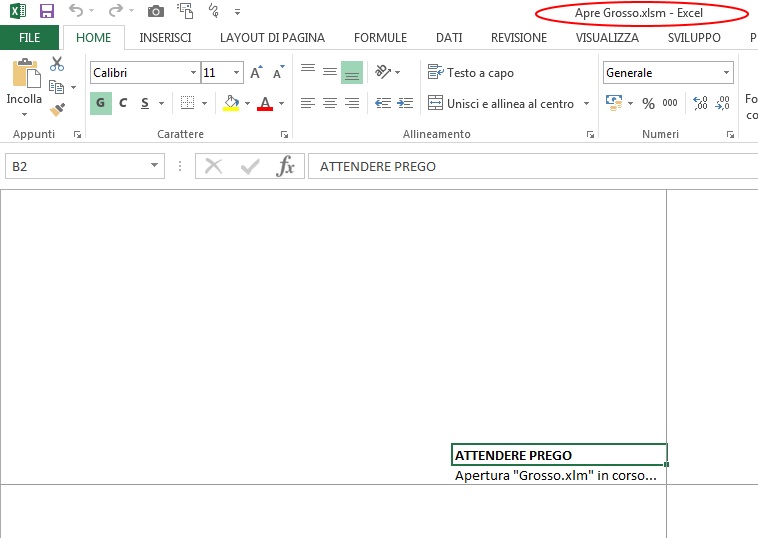Open the Appunti dialog launcher
The height and width of the screenshot is (538, 758).
click(77, 135)
